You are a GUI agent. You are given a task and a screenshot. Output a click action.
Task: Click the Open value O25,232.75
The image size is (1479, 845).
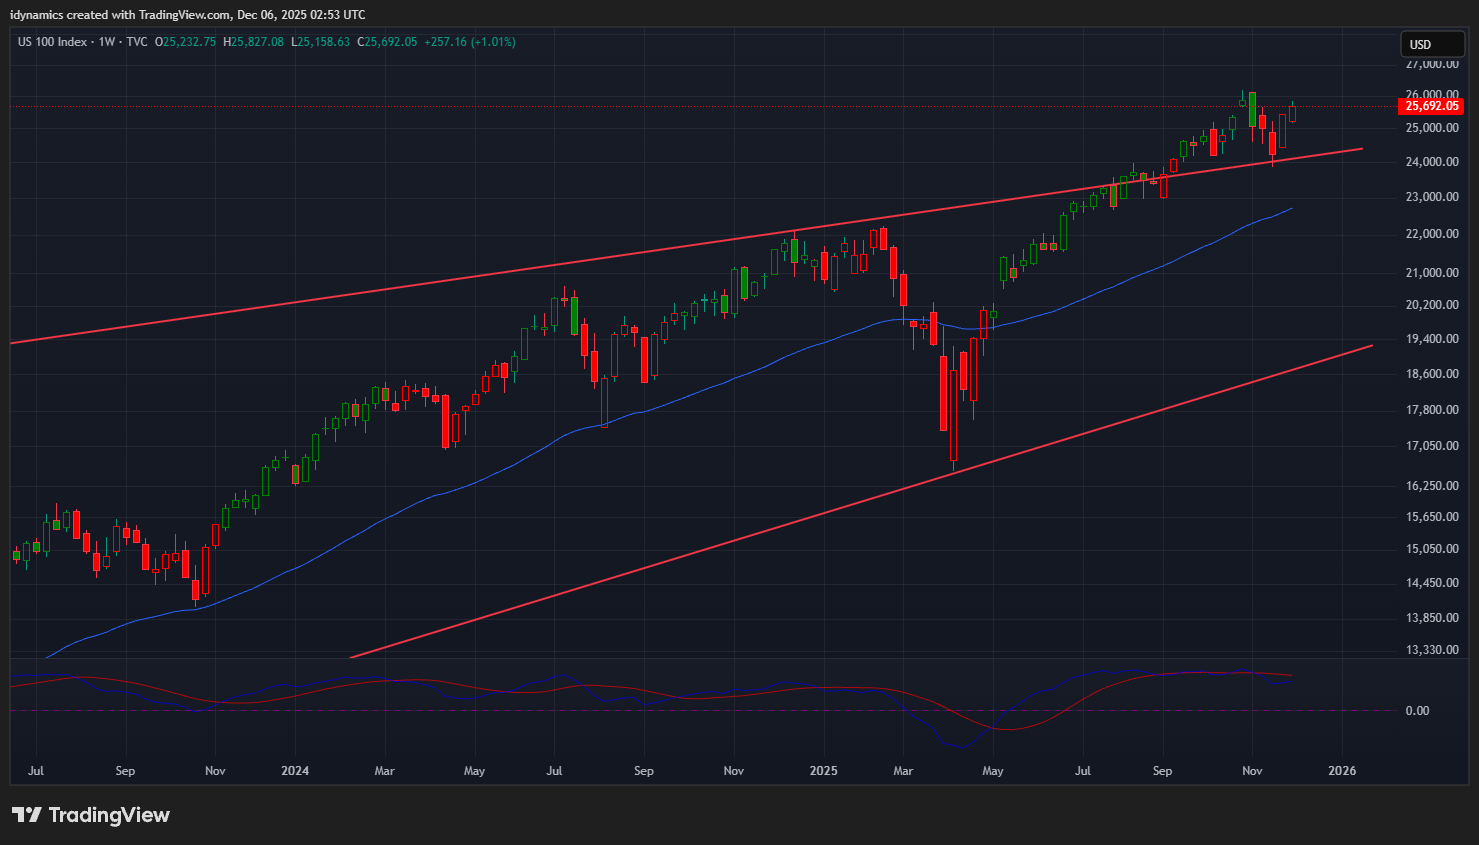[x=186, y=42]
